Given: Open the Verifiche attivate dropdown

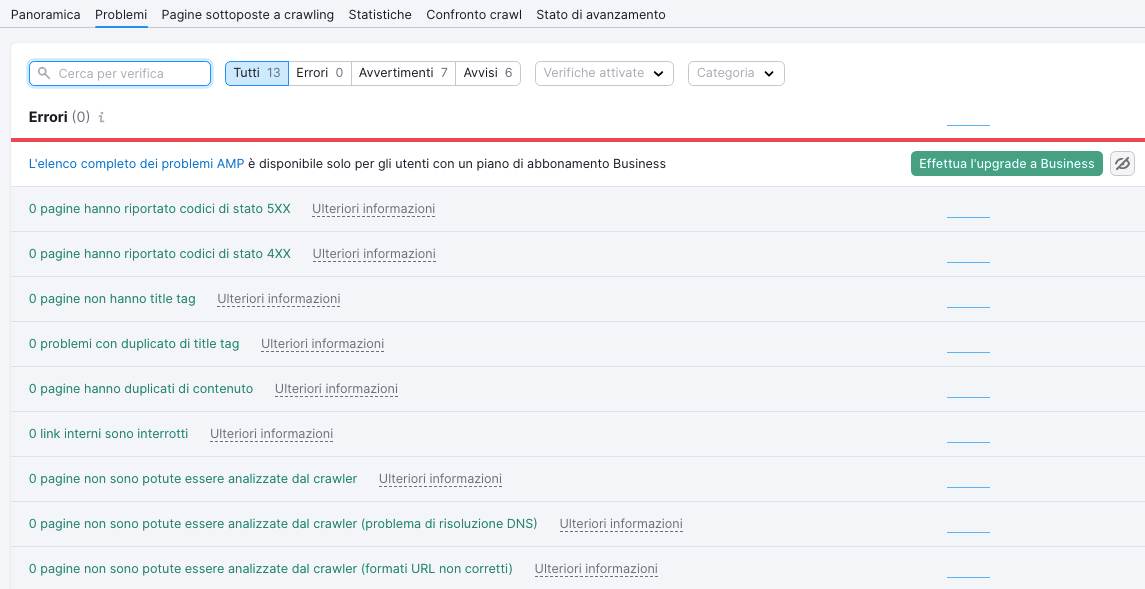Looking at the screenshot, I should tap(603, 73).
